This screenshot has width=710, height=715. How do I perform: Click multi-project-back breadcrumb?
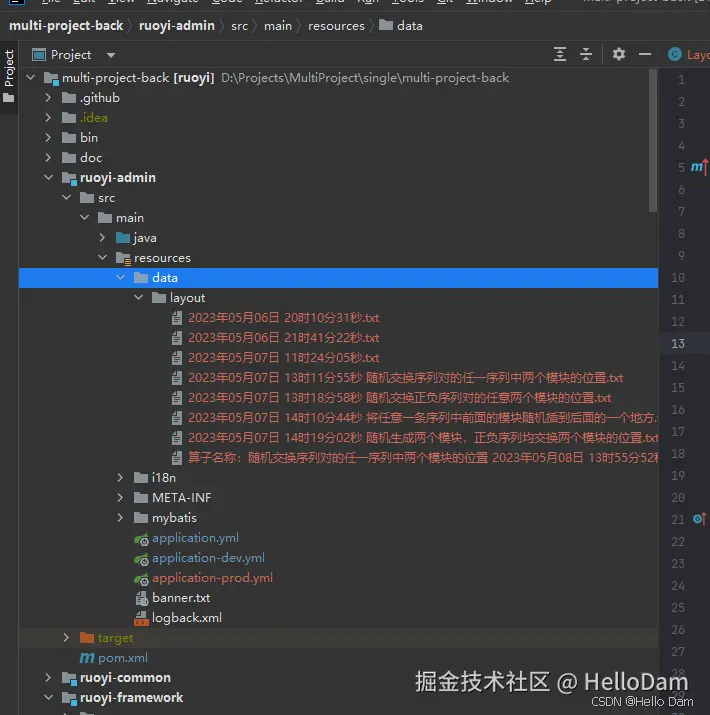tap(66, 26)
